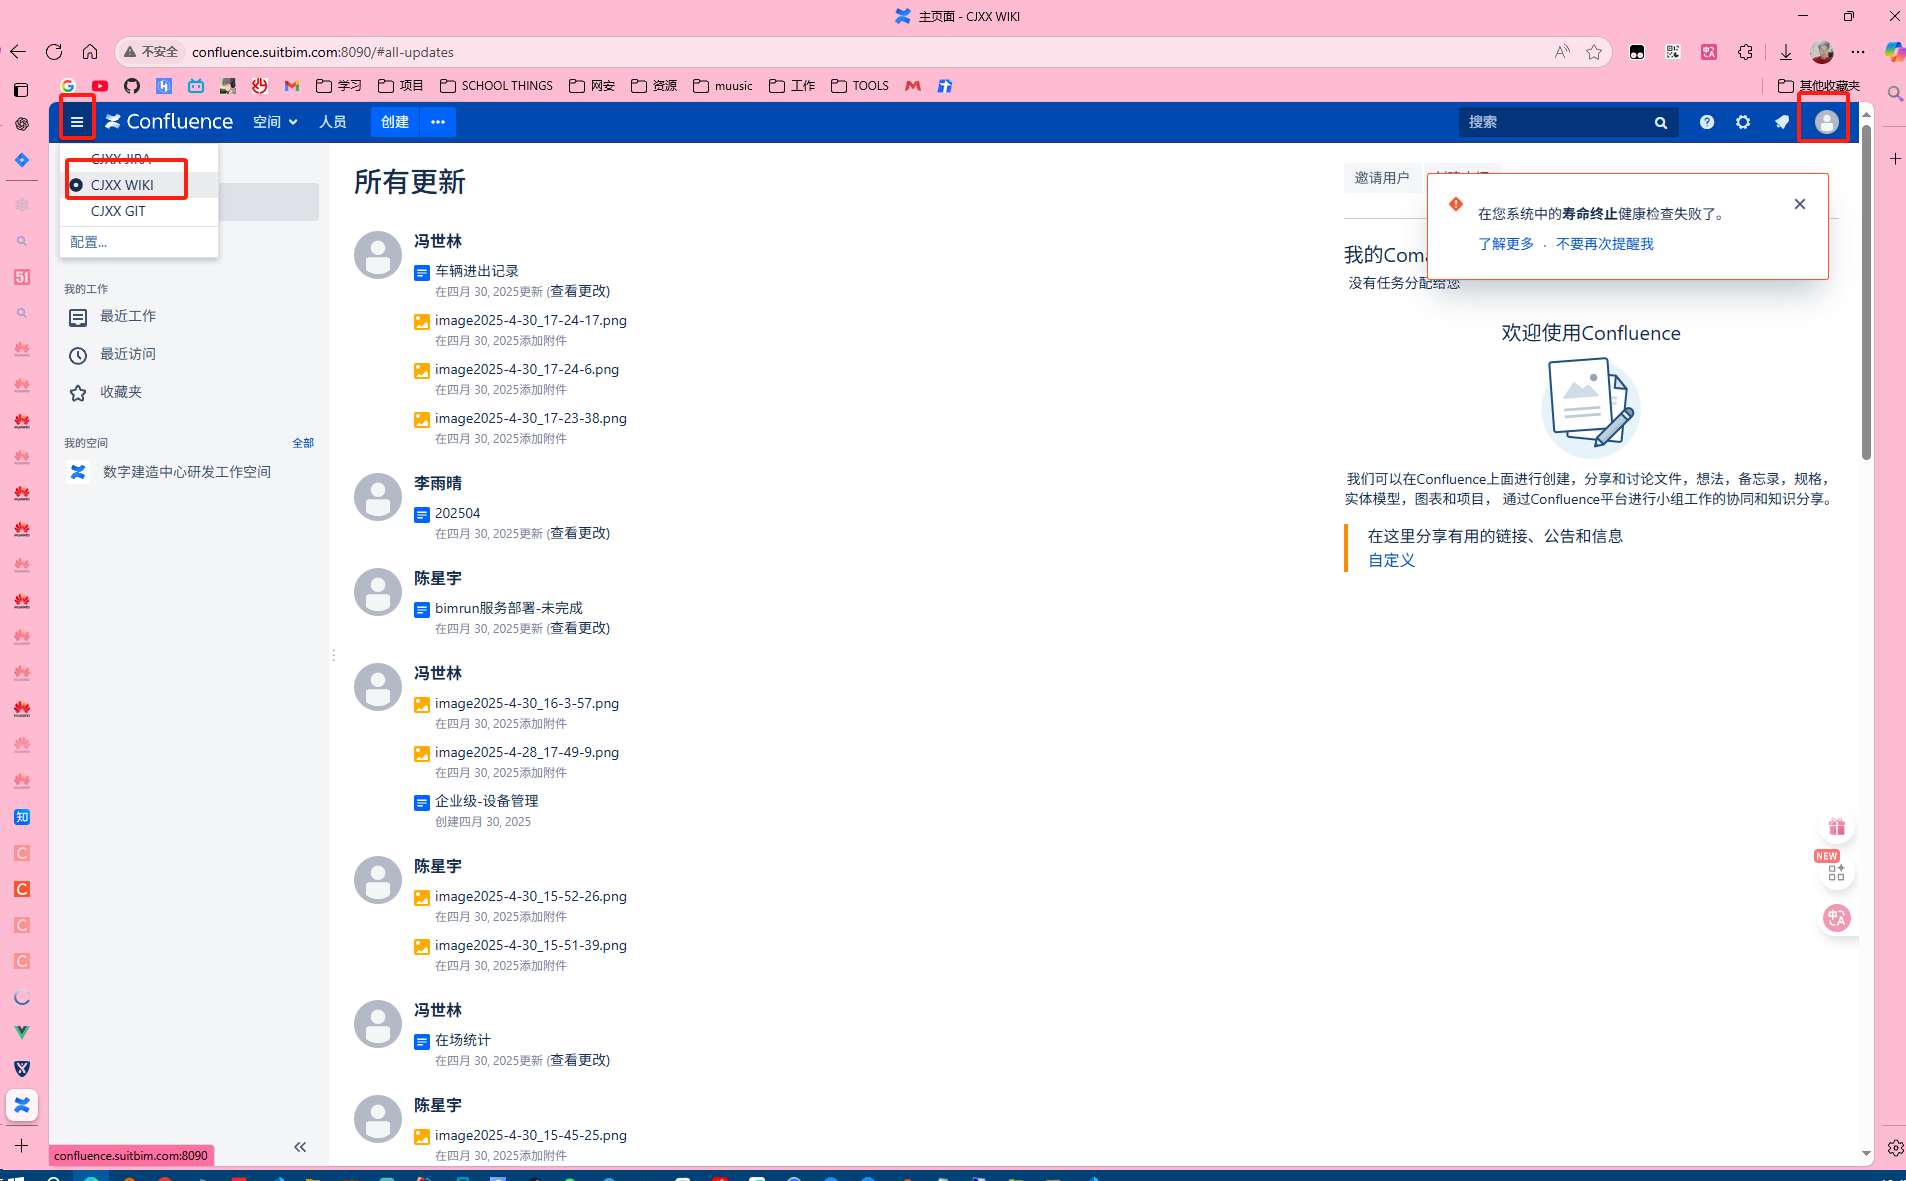Open the muusic bookmark folder
Screen dimensions: 1906x1181
[722, 86]
